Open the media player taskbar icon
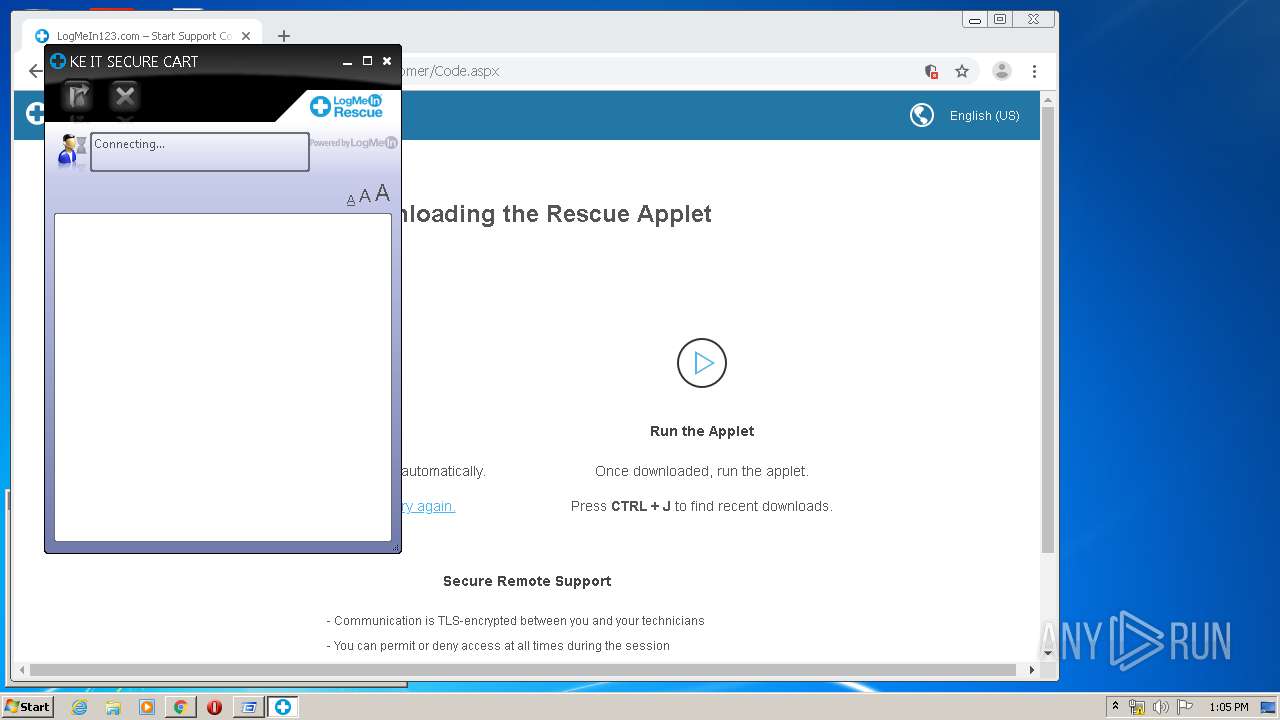This screenshot has width=1280, height=720. click(x=147, y=707)
